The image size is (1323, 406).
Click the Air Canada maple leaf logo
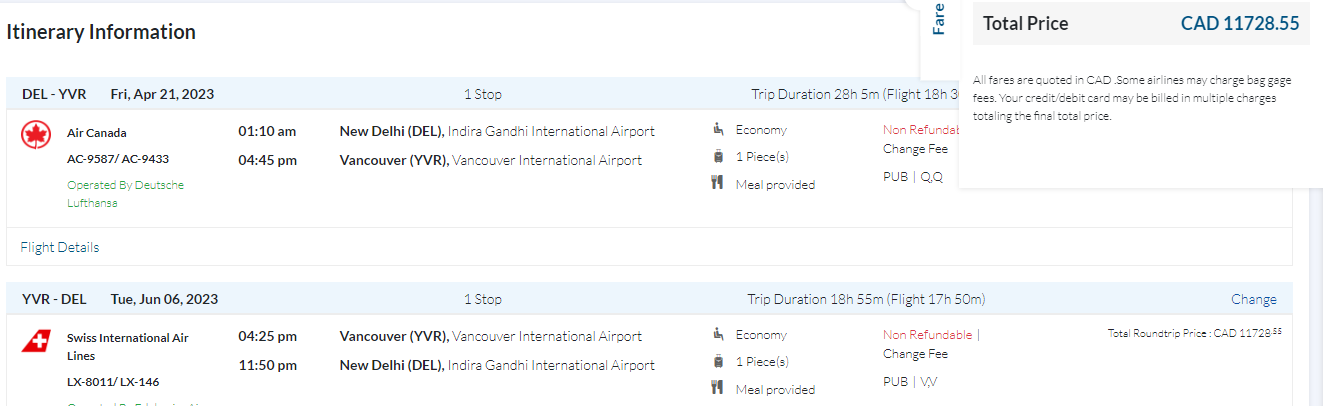pyautogui.click(x=36, y=135)
